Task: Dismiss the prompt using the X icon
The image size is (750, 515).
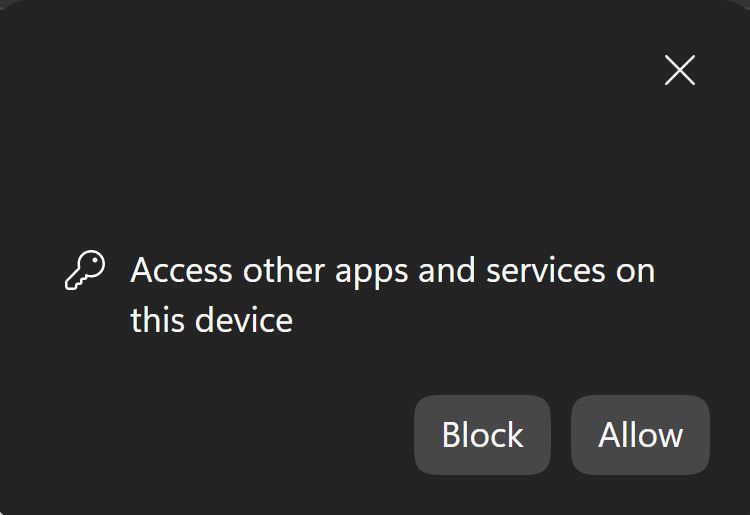Action: (x=680, y=70)
